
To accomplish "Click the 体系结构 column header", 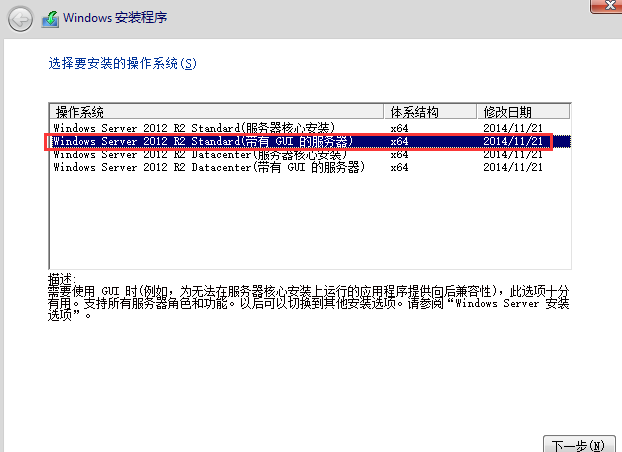I will click(430, 112).
